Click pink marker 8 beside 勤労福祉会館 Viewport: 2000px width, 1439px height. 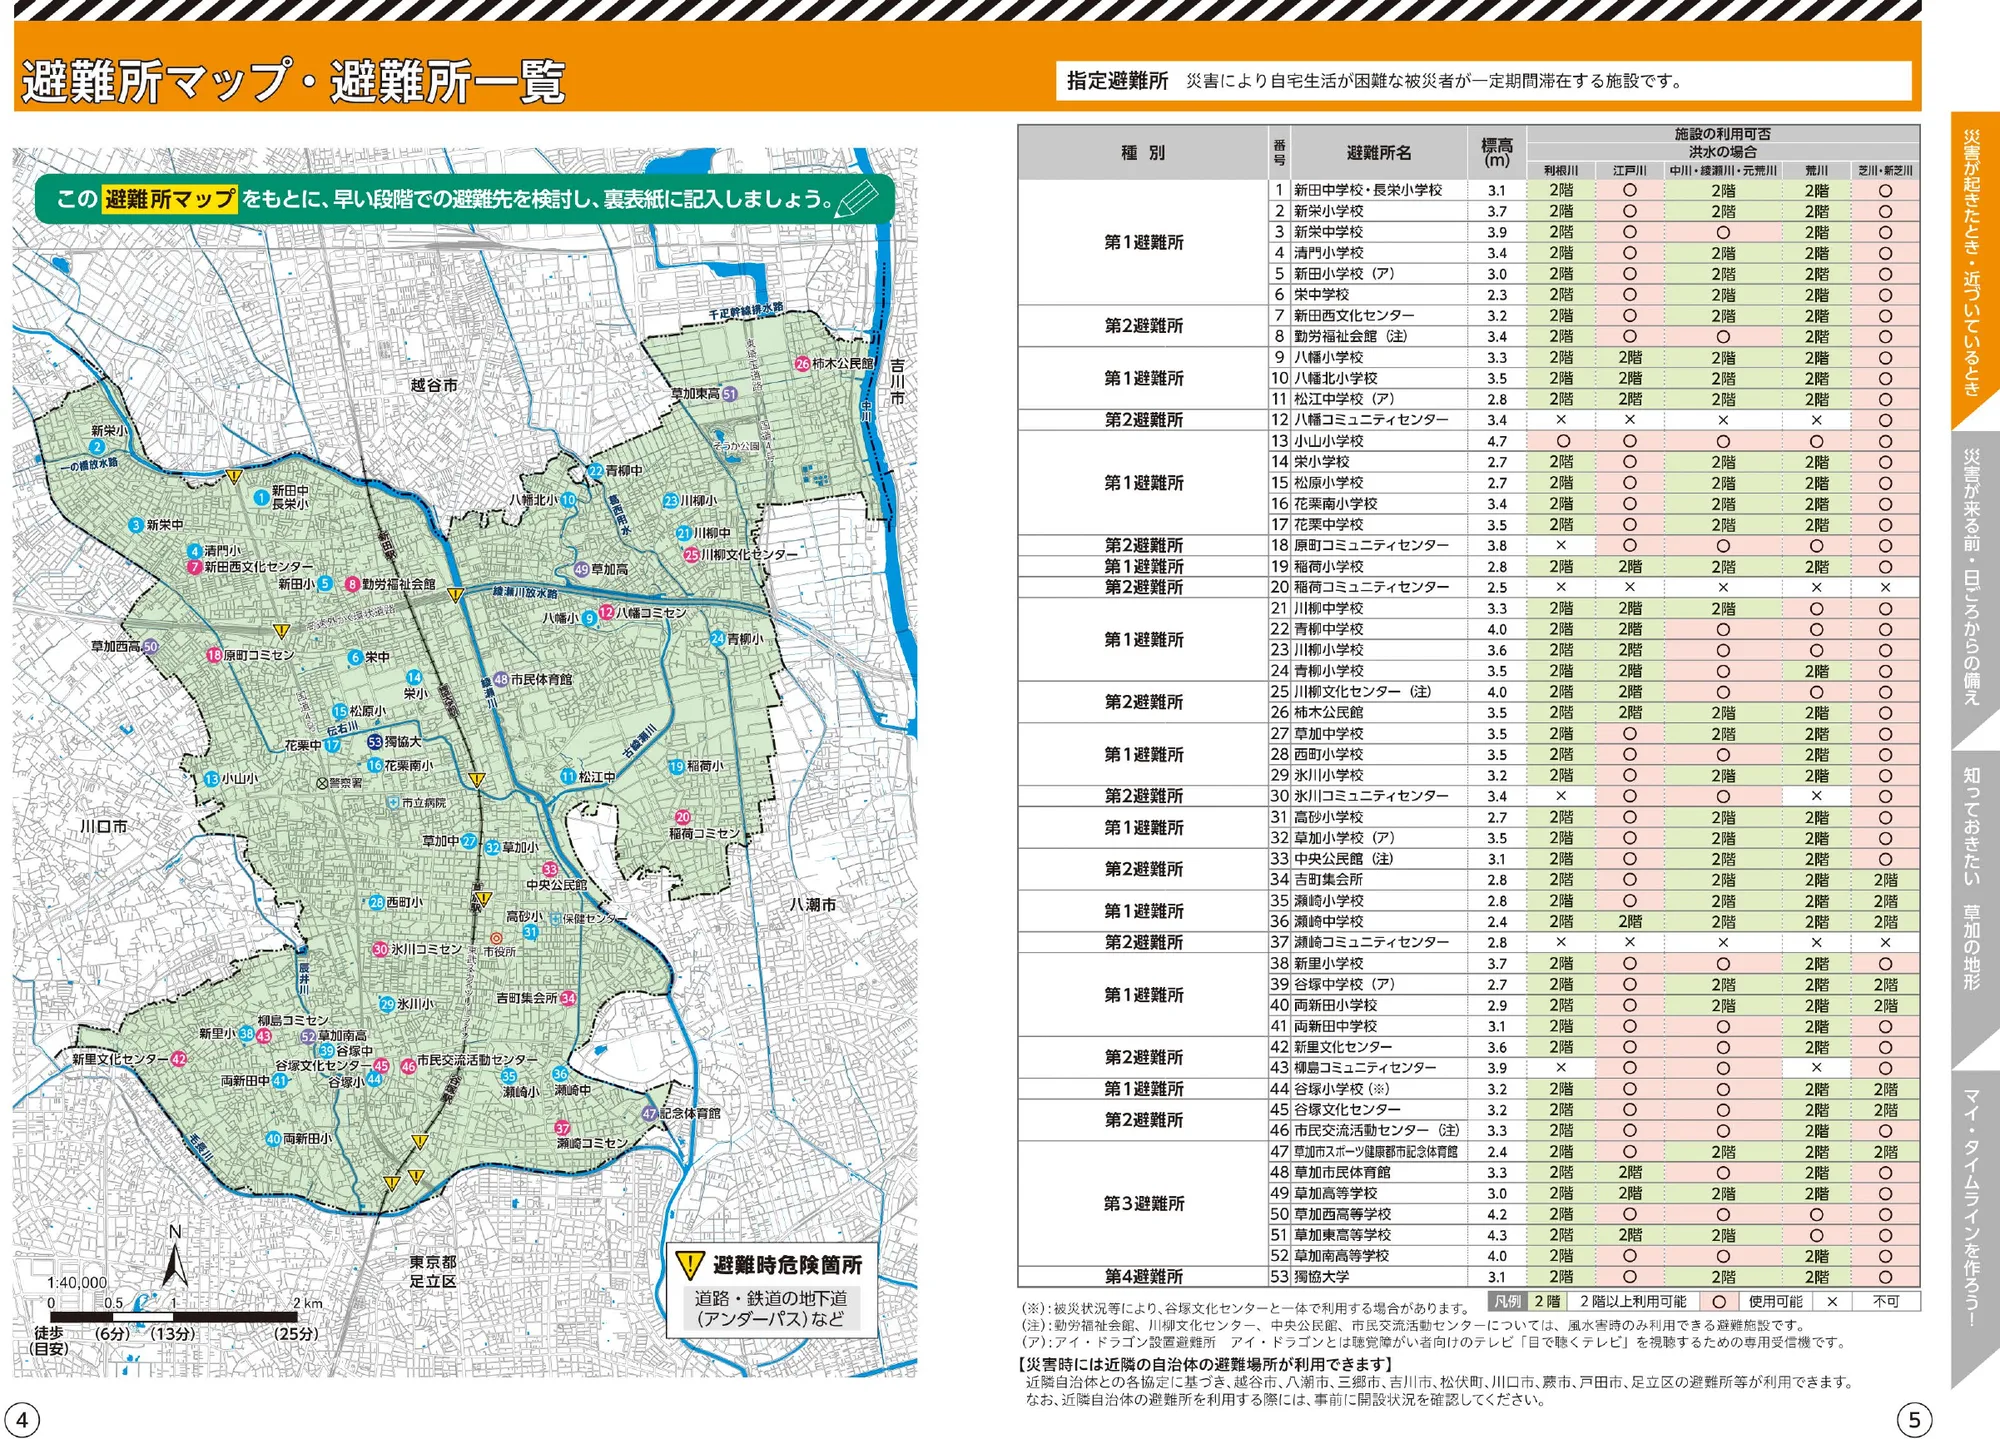pyautogui.click(x=352, y=584)
